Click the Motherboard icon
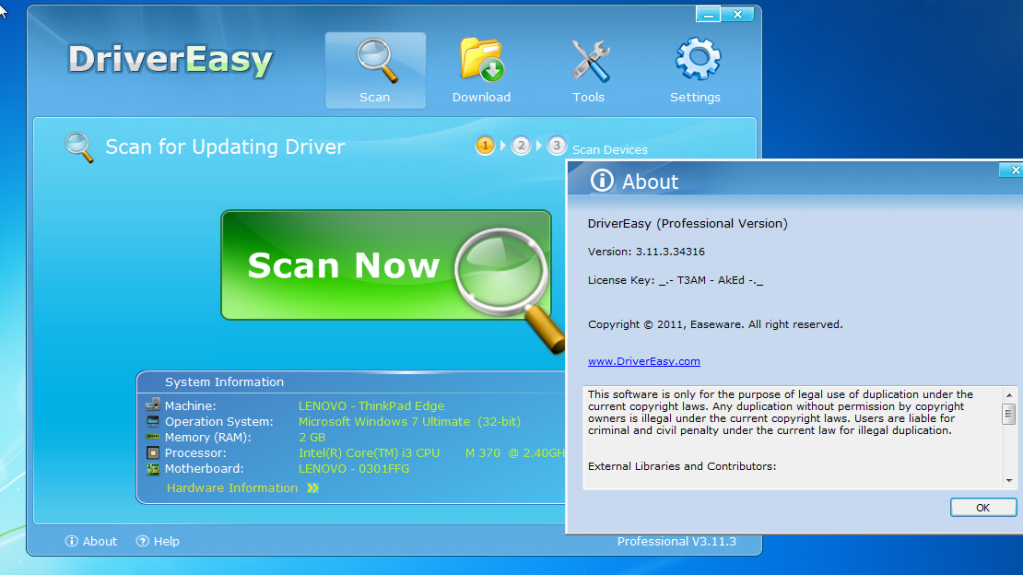Image resolution: width=1023 pixels, height=575 pixels. 153,469
